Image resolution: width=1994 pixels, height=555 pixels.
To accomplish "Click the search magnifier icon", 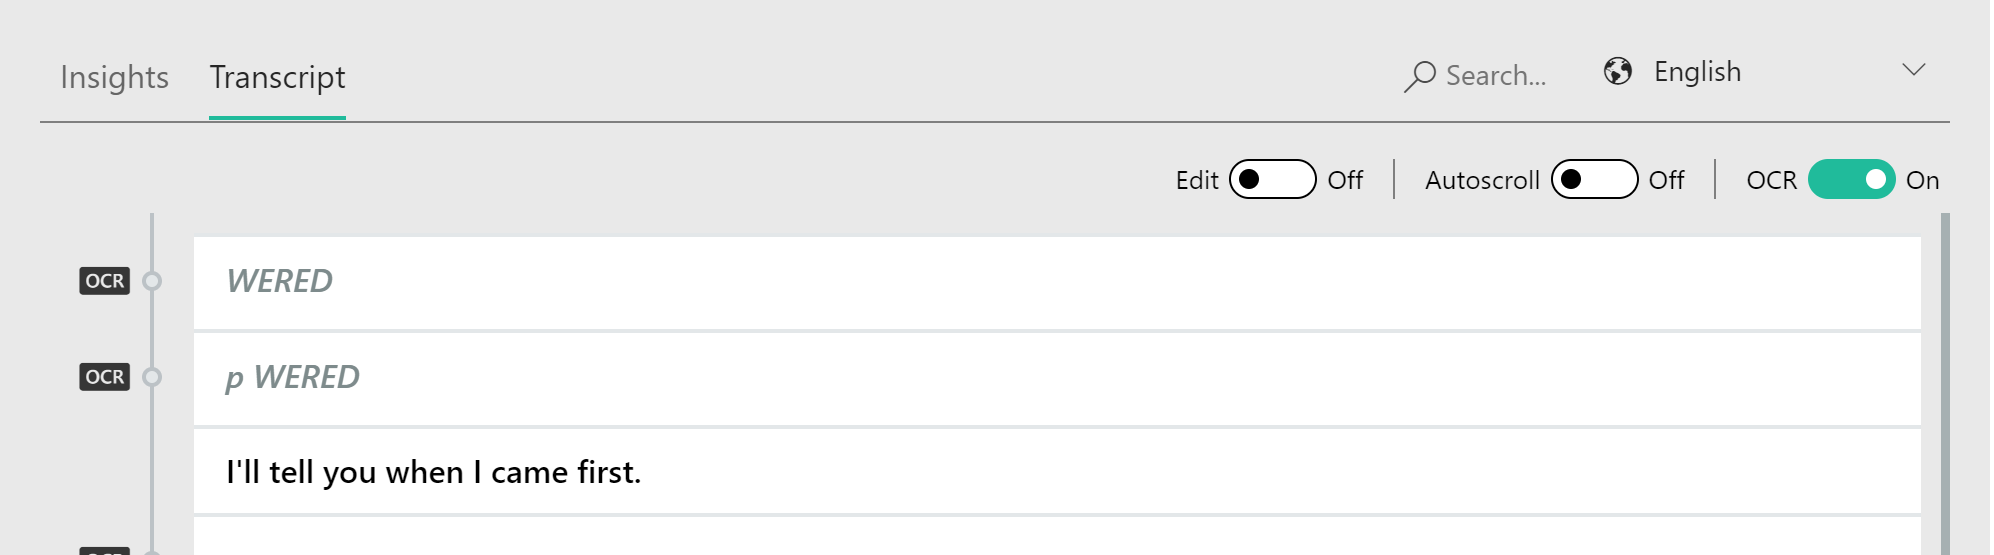I will coord(1419,76).
